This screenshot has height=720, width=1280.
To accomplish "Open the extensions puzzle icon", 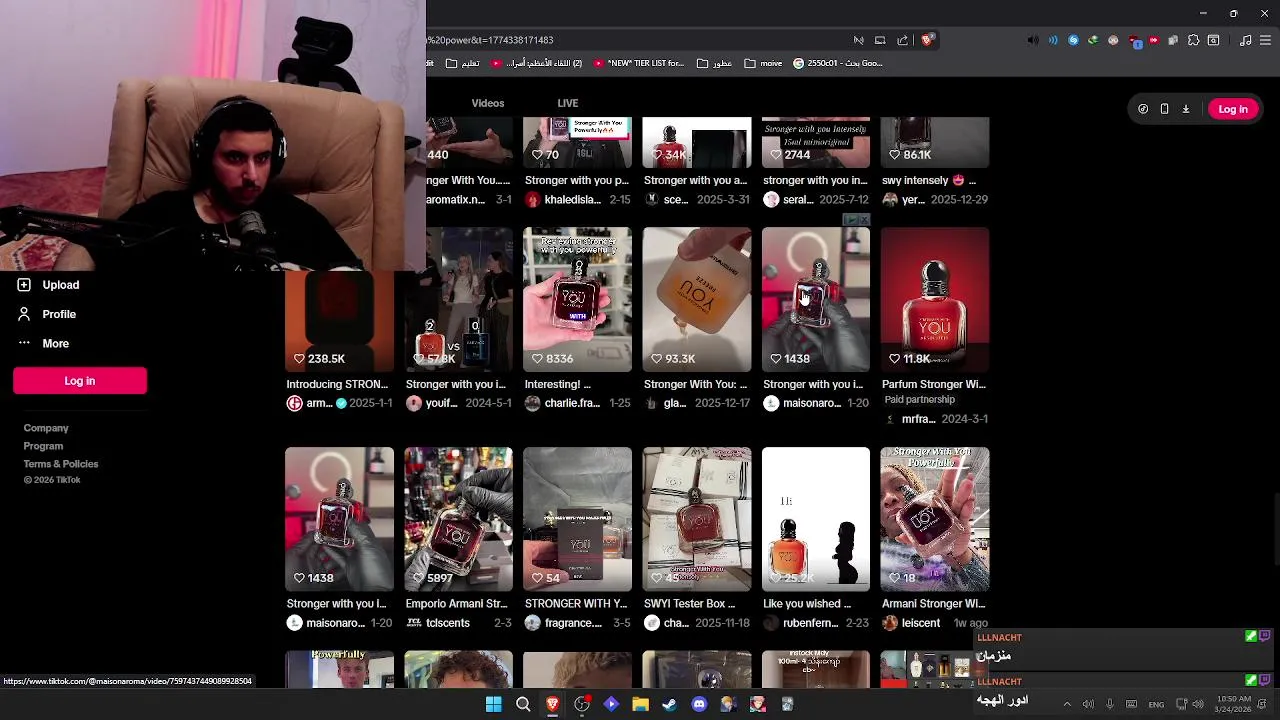I will tap(1193, 40).
